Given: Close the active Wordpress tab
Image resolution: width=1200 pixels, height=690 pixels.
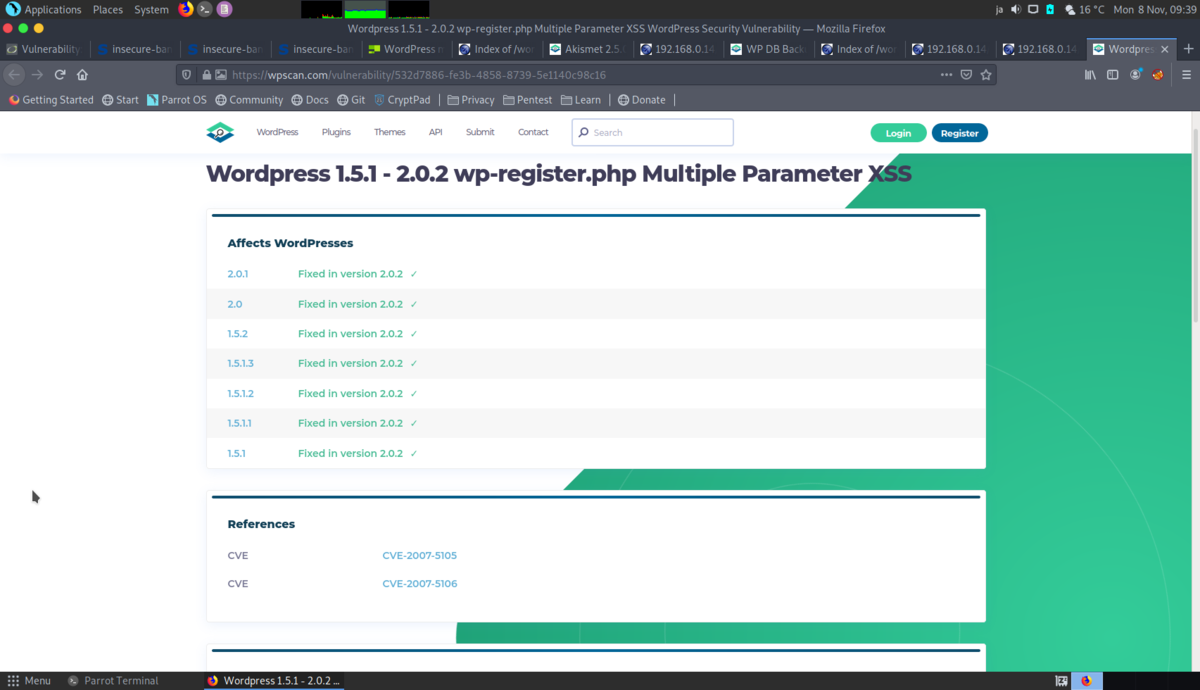Looking at the screenshot, I should (x=1164, y=49).
